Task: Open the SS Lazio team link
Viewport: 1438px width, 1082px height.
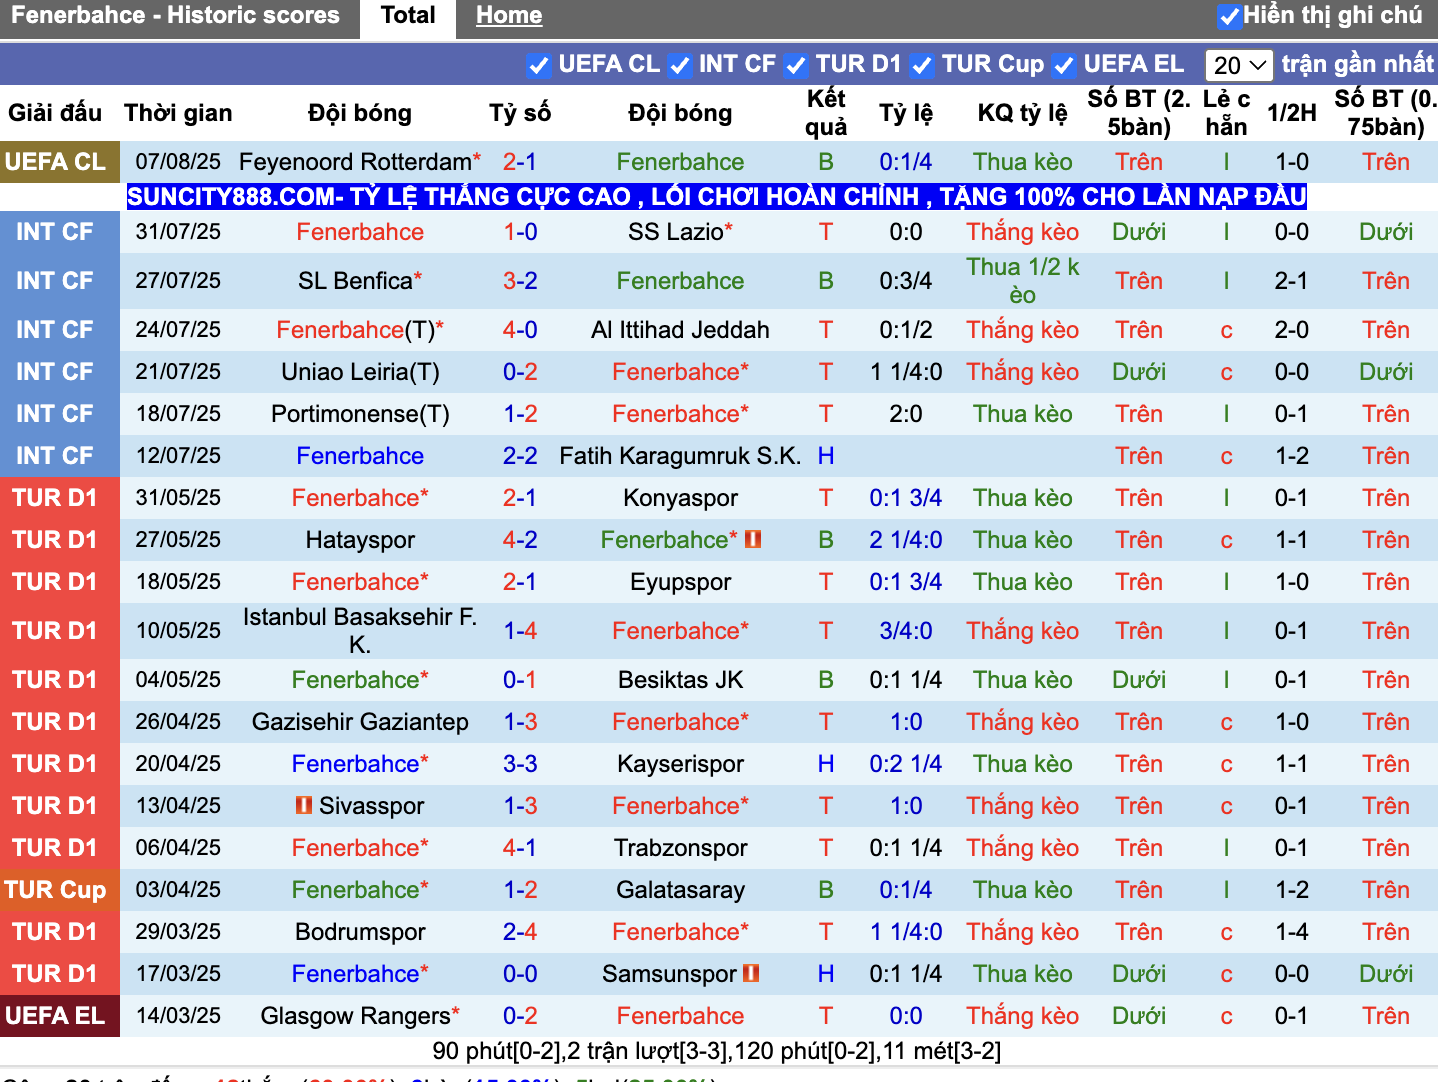Action: coord(676,232)
